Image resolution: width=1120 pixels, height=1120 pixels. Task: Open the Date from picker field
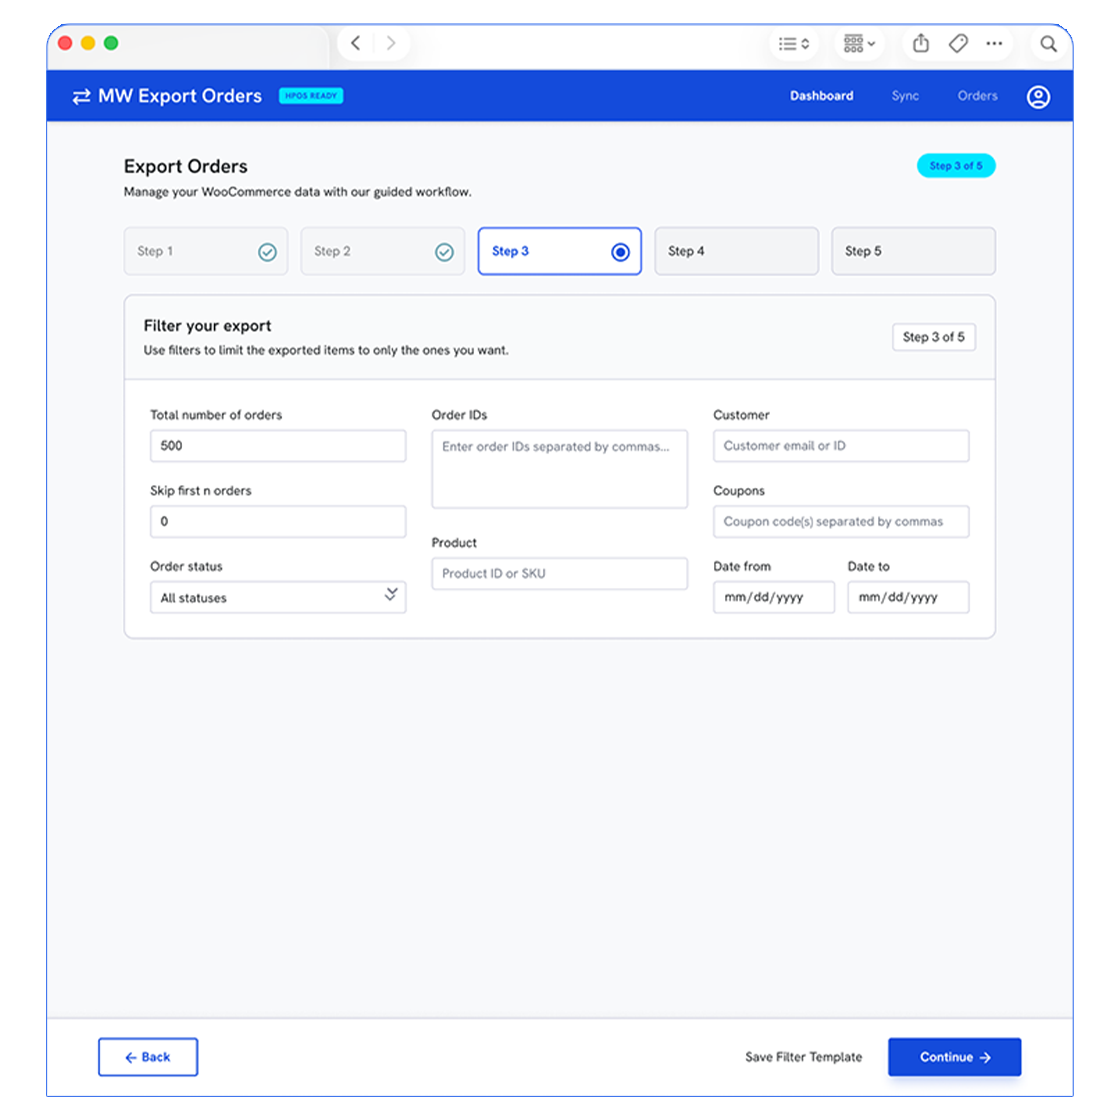pos(774,597)
